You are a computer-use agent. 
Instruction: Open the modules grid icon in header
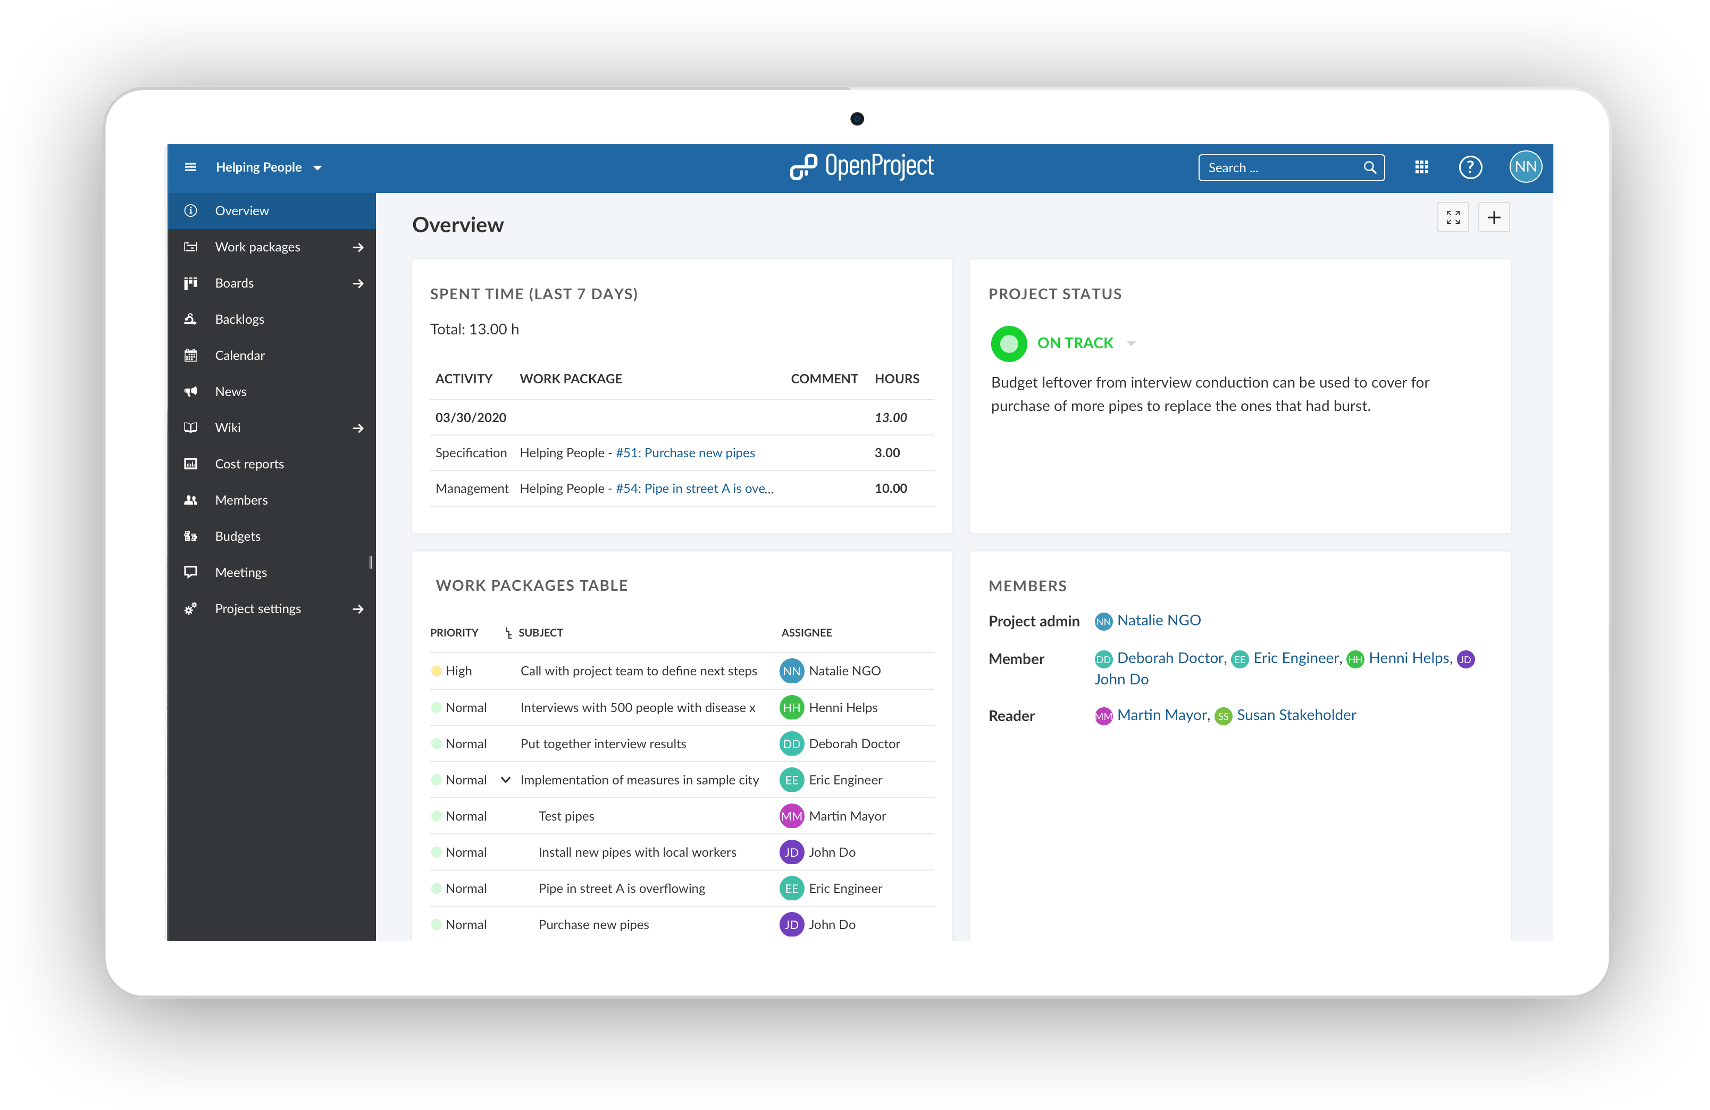(x=1421, y=168)
